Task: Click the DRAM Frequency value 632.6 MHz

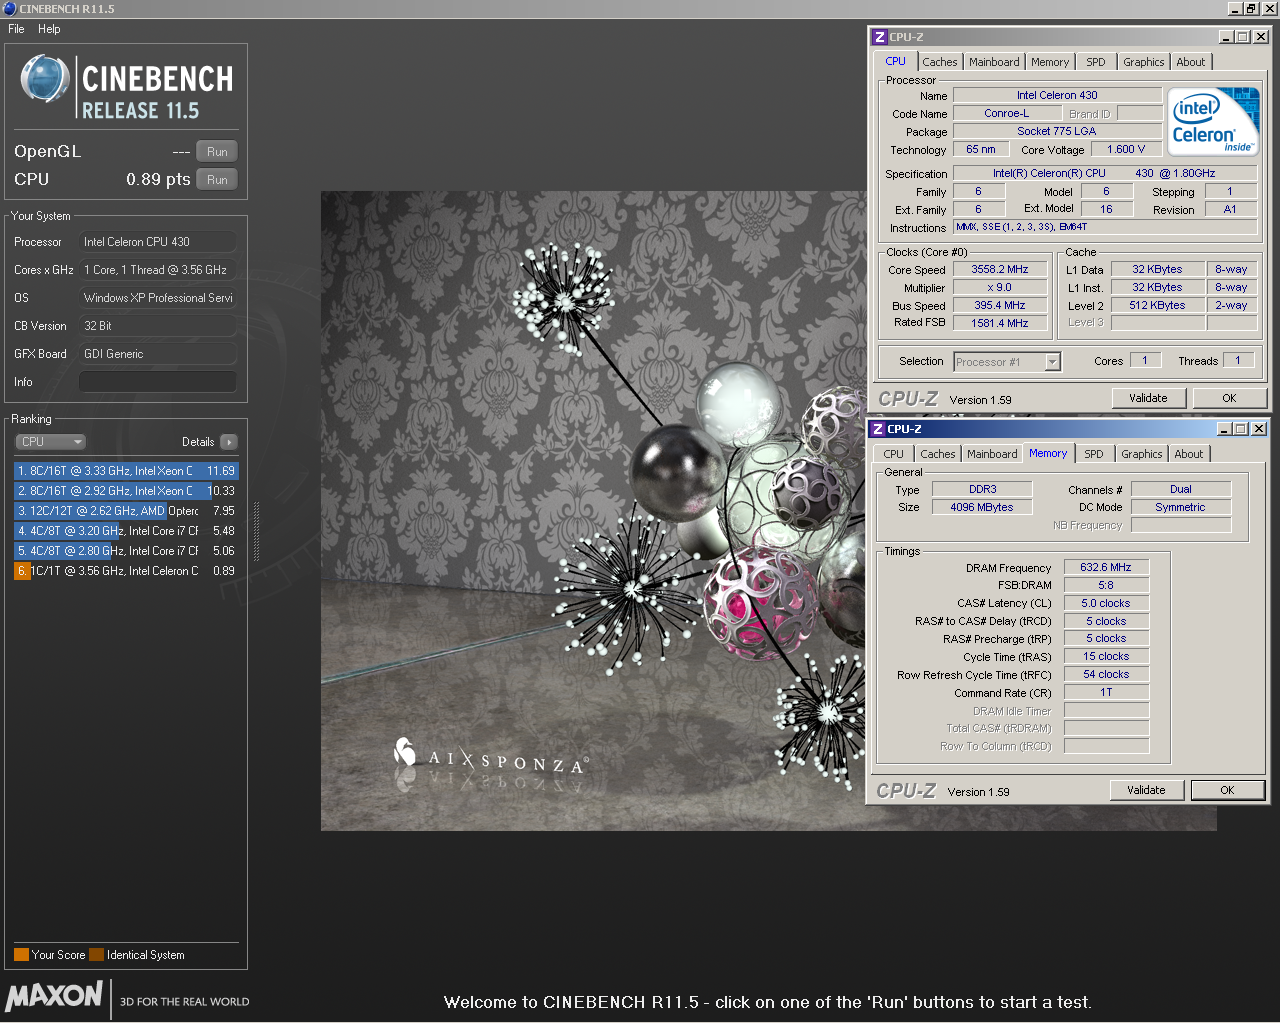Action: pos(1106,567)
